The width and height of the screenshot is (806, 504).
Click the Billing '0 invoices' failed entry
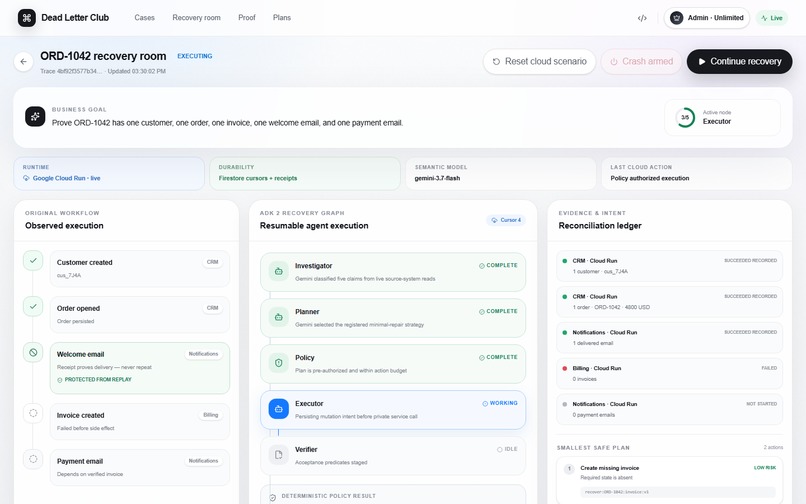[x=669, y=373]
